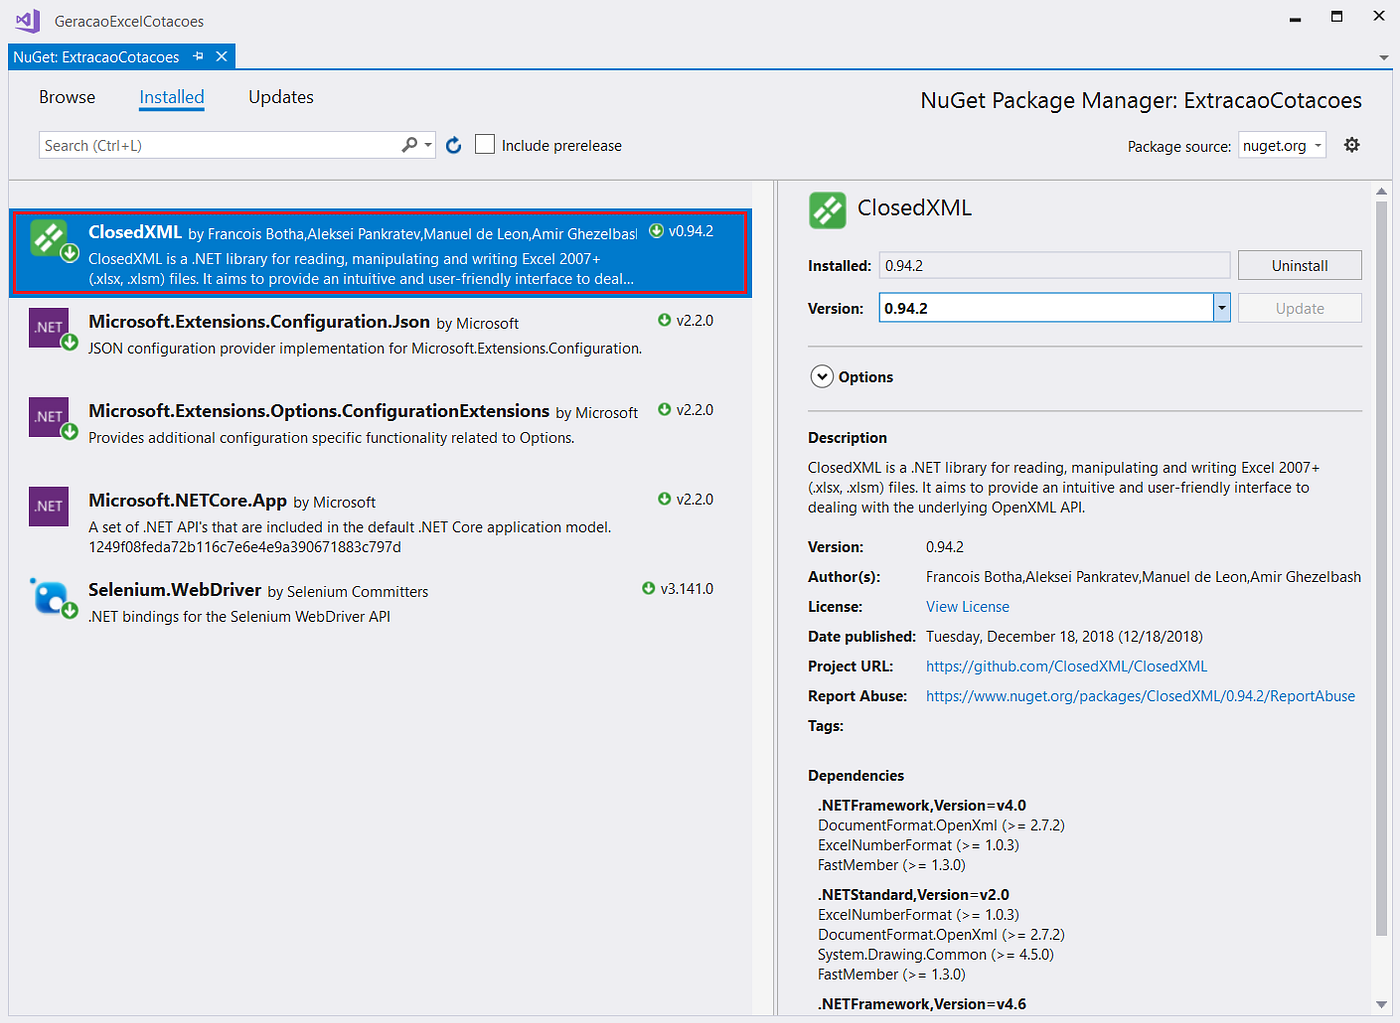Switch to the Browse tab
This screenshot has width=1400, height=1023.
tap(67, 97)
